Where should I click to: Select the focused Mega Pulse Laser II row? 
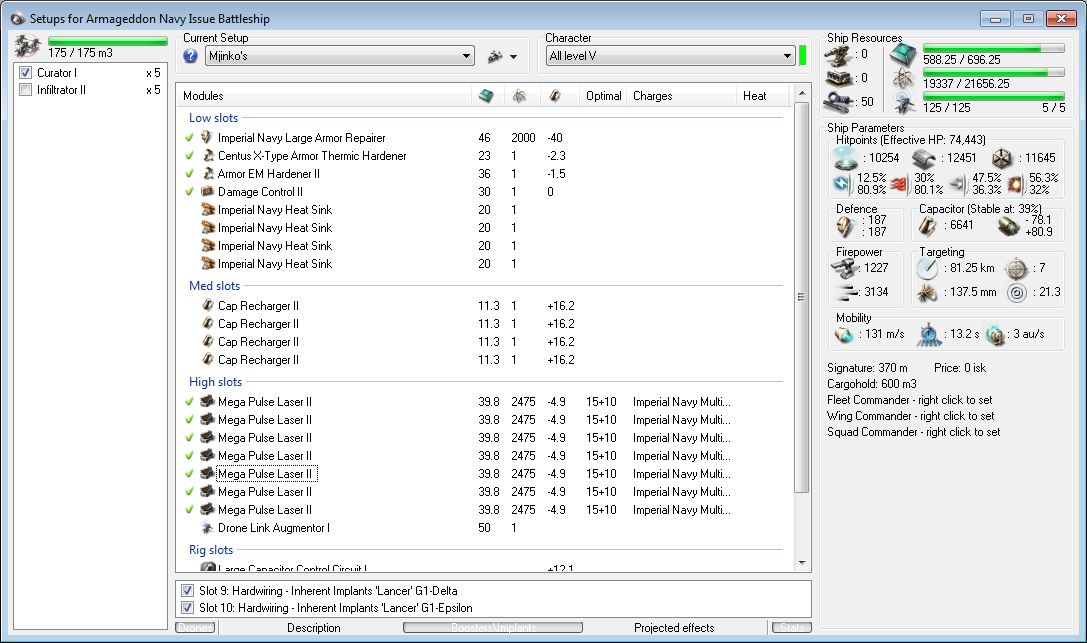482,474
